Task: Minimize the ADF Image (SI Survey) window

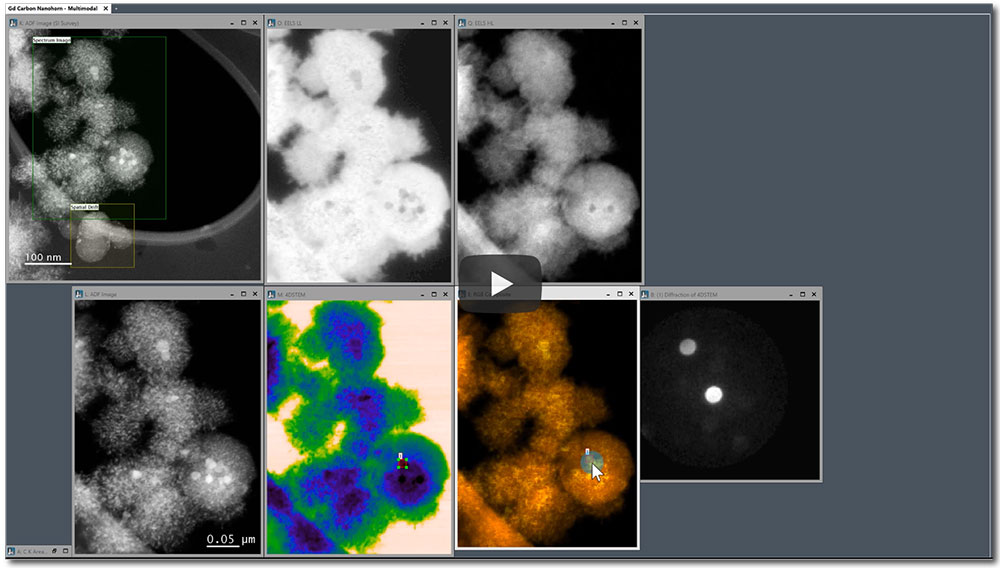Action: [x=232, y=23]
